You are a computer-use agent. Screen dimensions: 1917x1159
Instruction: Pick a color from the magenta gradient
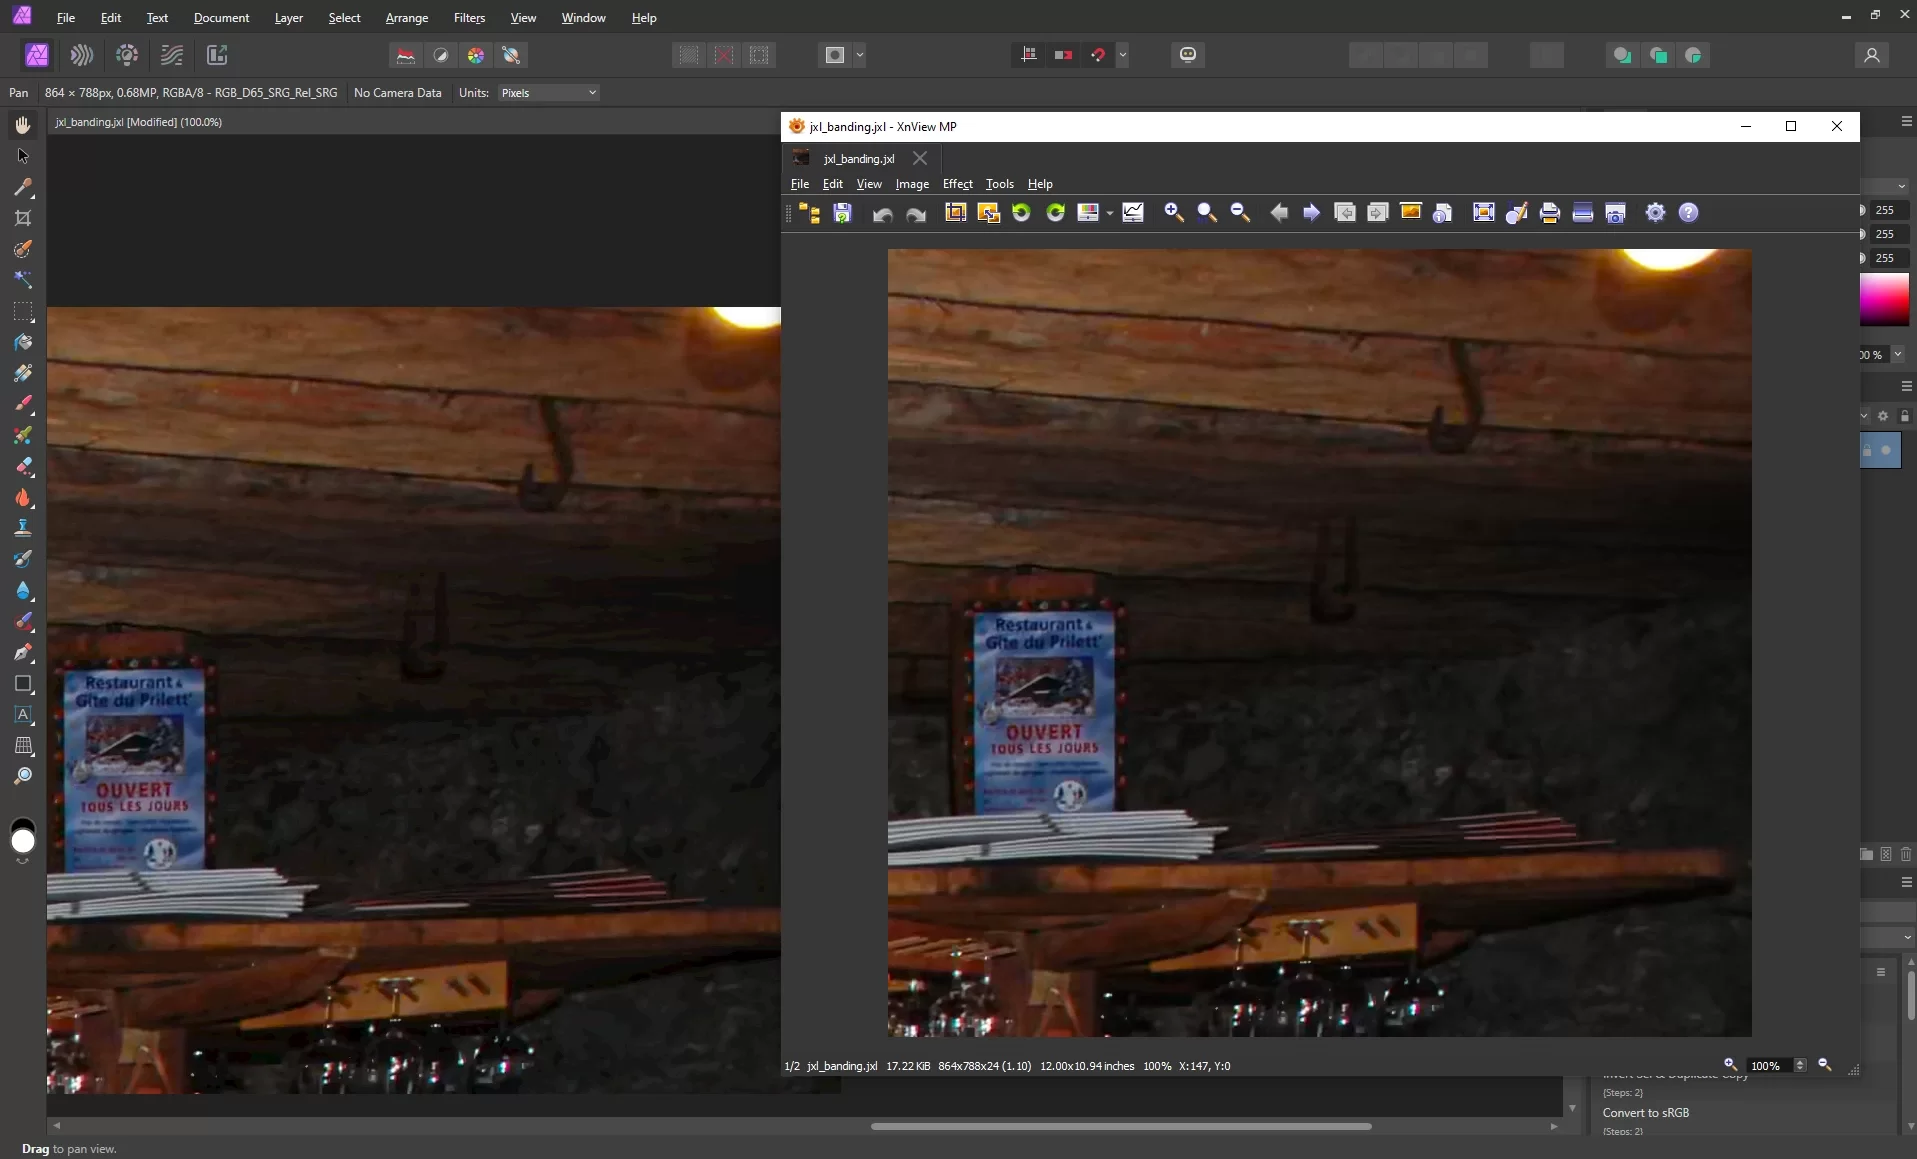[x=1884, y=300]
